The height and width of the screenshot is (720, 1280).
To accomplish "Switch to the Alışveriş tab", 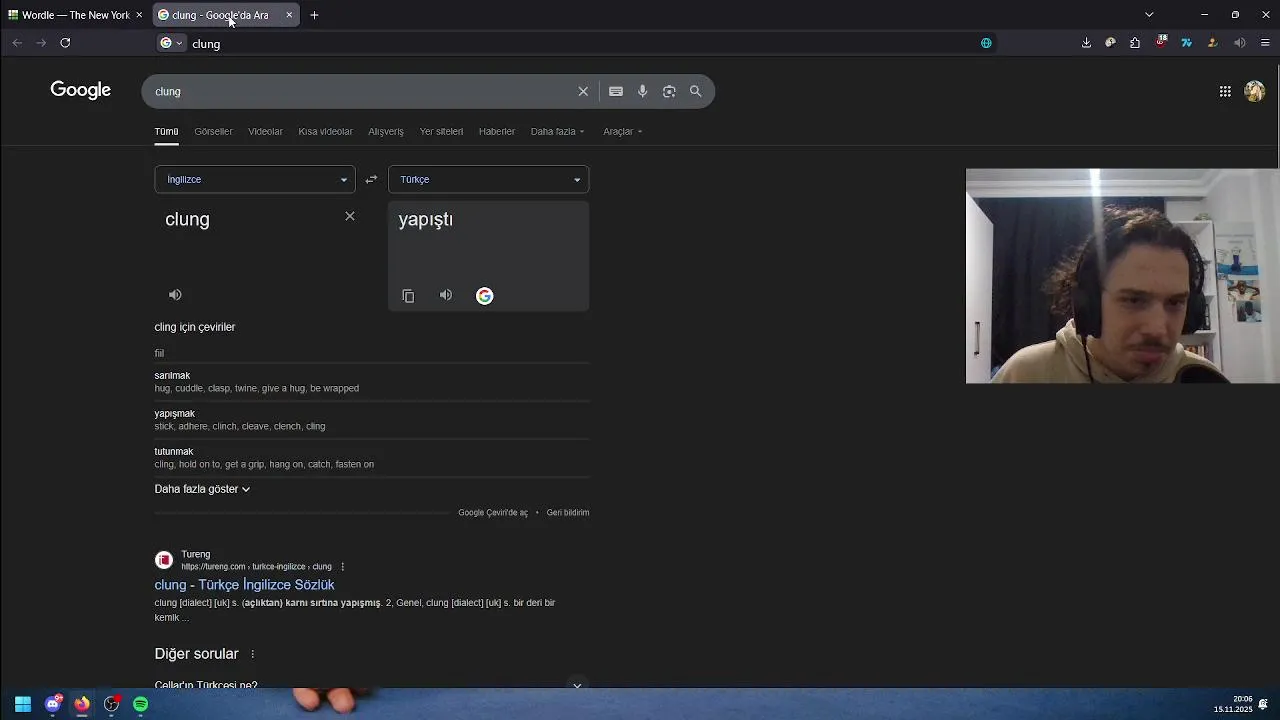I will point(386,131).
